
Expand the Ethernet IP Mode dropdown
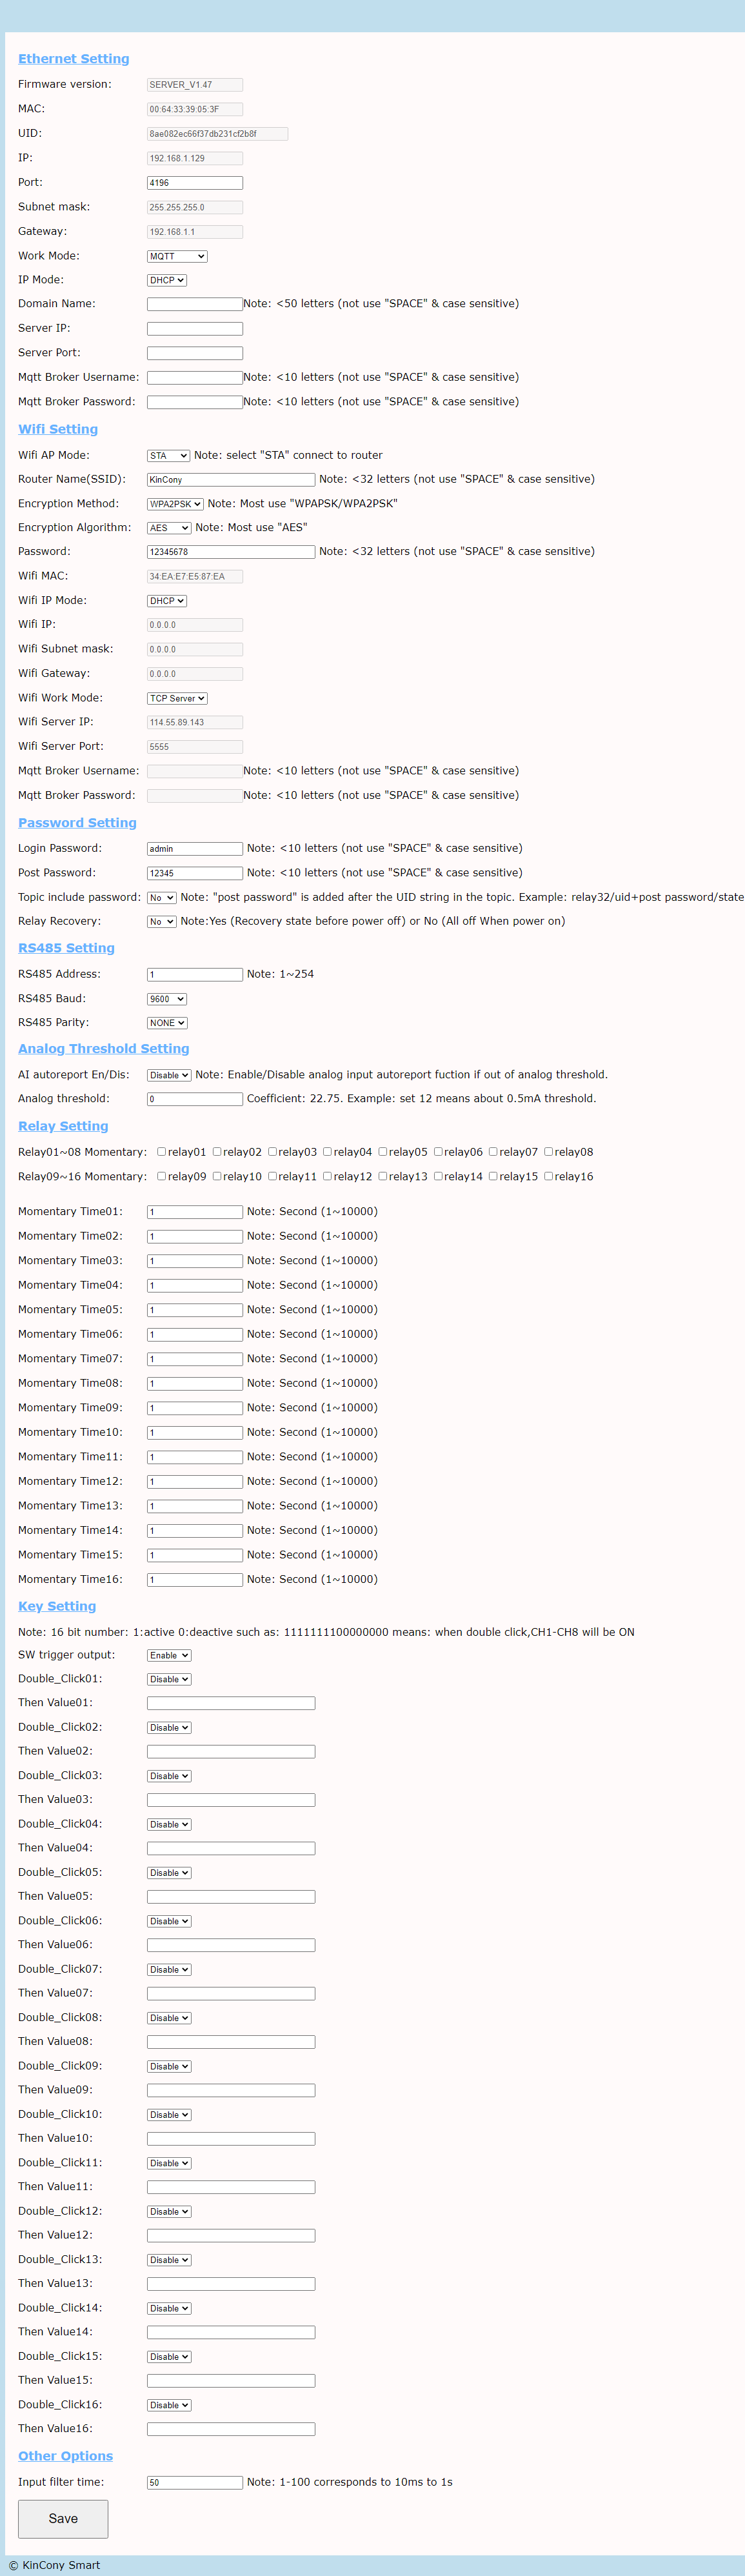tap(167, 280)
